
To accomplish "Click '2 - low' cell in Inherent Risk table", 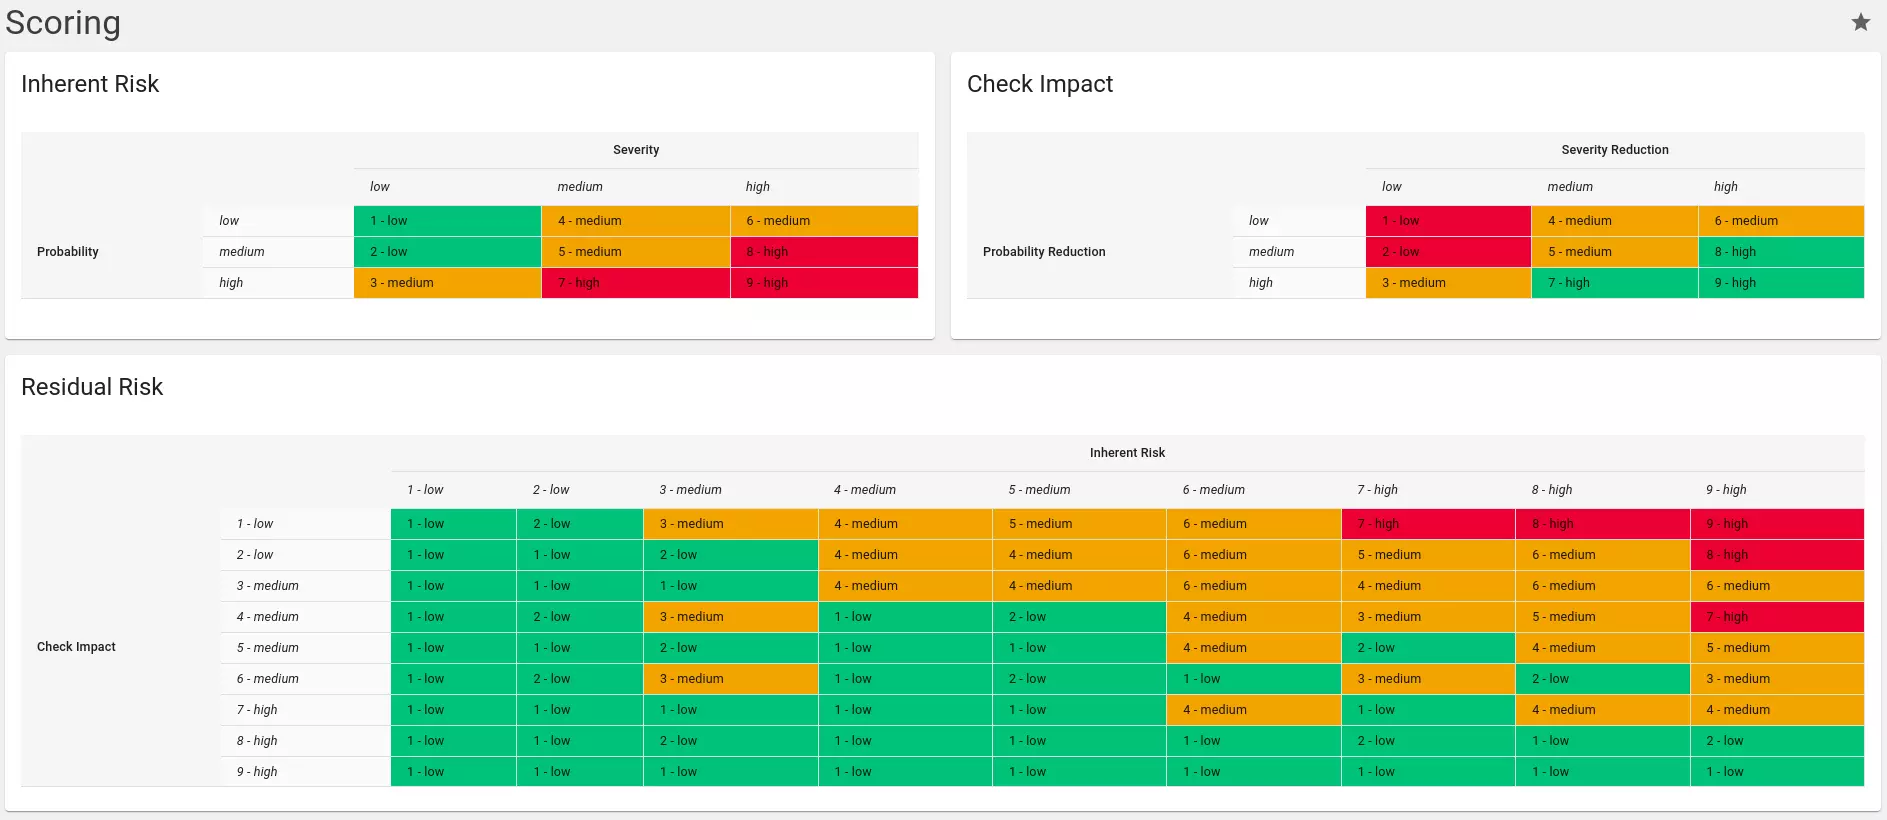I will pyautogui.click(x=447, y=252).
